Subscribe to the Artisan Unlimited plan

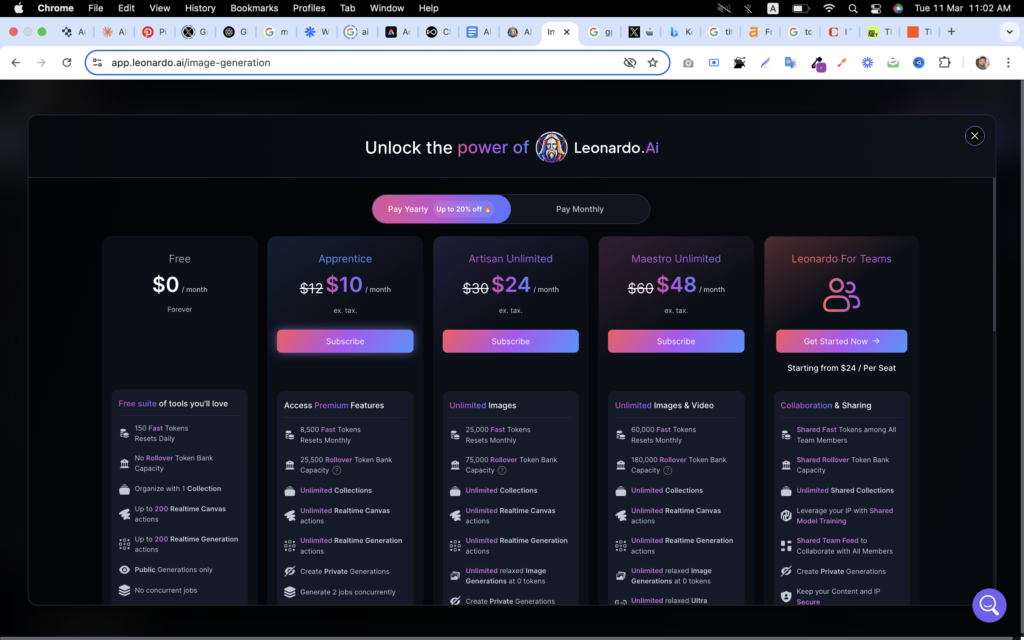tap(511, 341)
